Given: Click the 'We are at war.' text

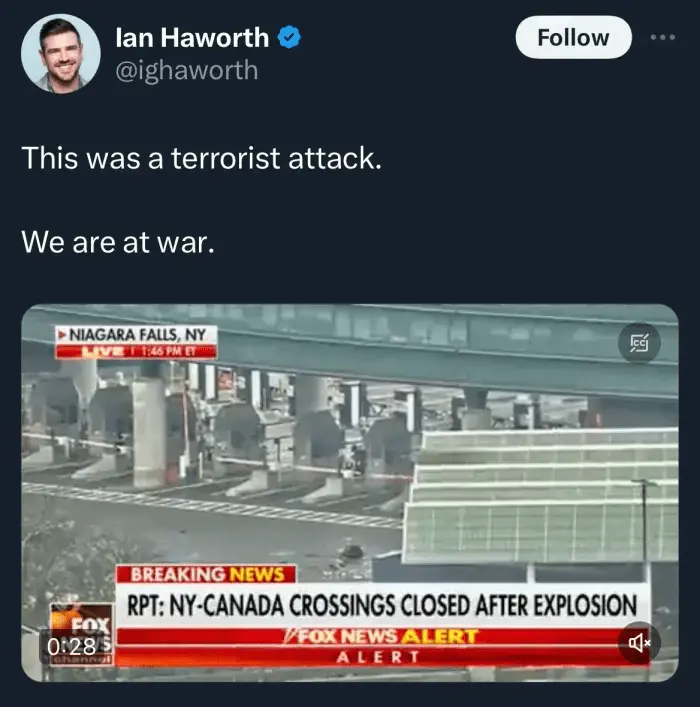Looking at the screenshot, I should (118, 243).
